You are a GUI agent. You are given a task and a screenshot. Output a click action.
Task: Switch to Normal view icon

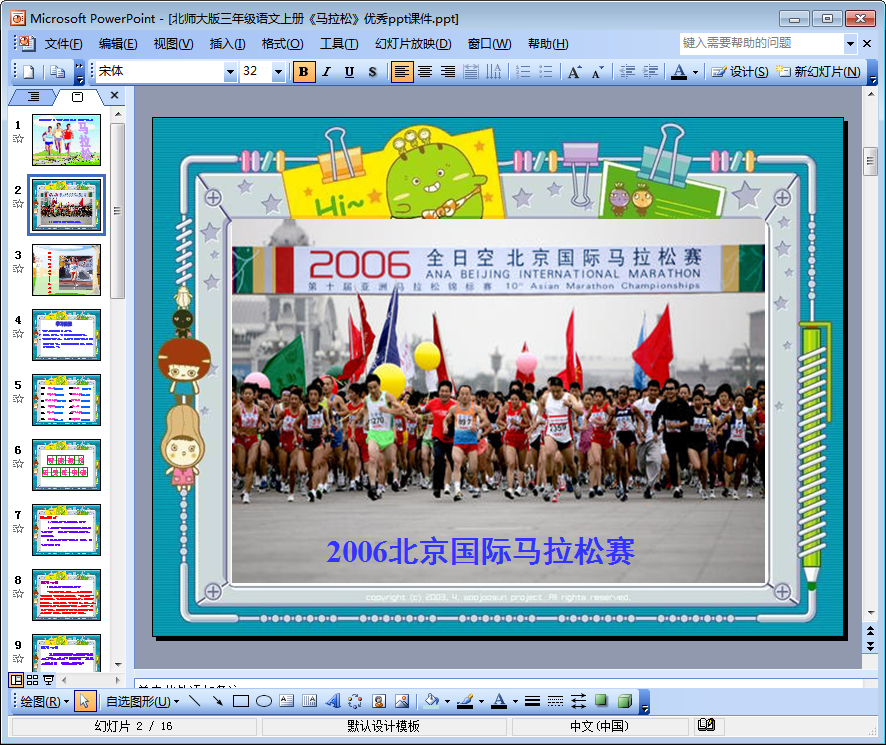(x=16, y=679)
